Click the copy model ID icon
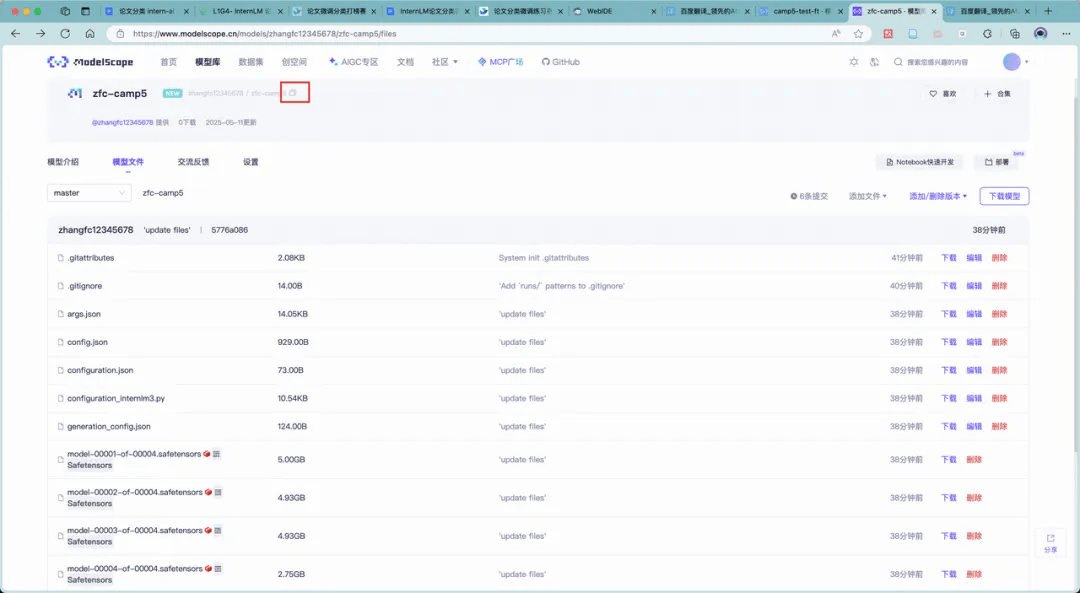 point(293,93)
